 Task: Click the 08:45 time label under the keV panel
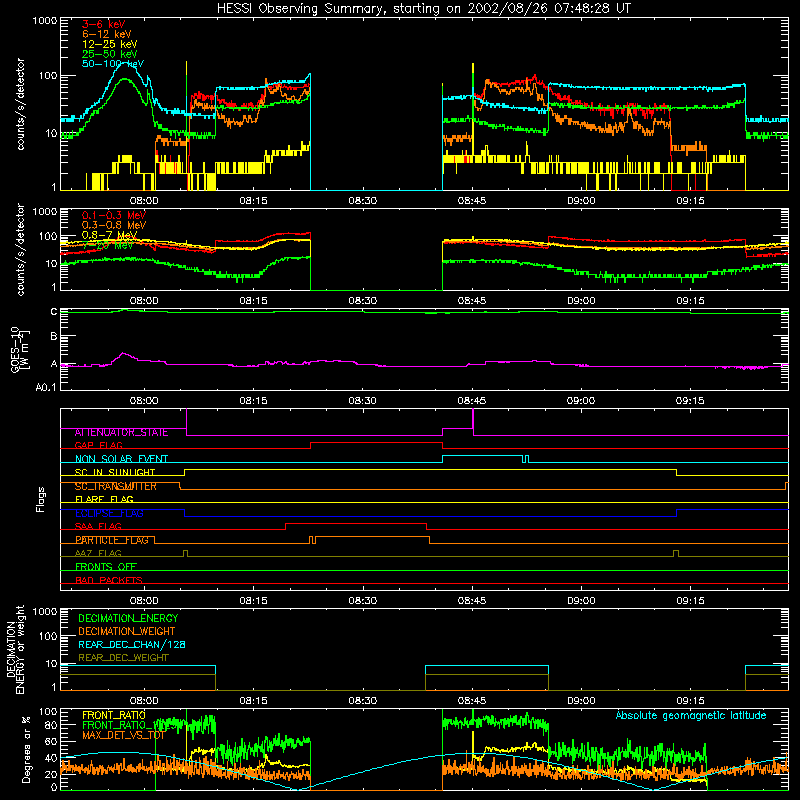click(x=471, y=201)
